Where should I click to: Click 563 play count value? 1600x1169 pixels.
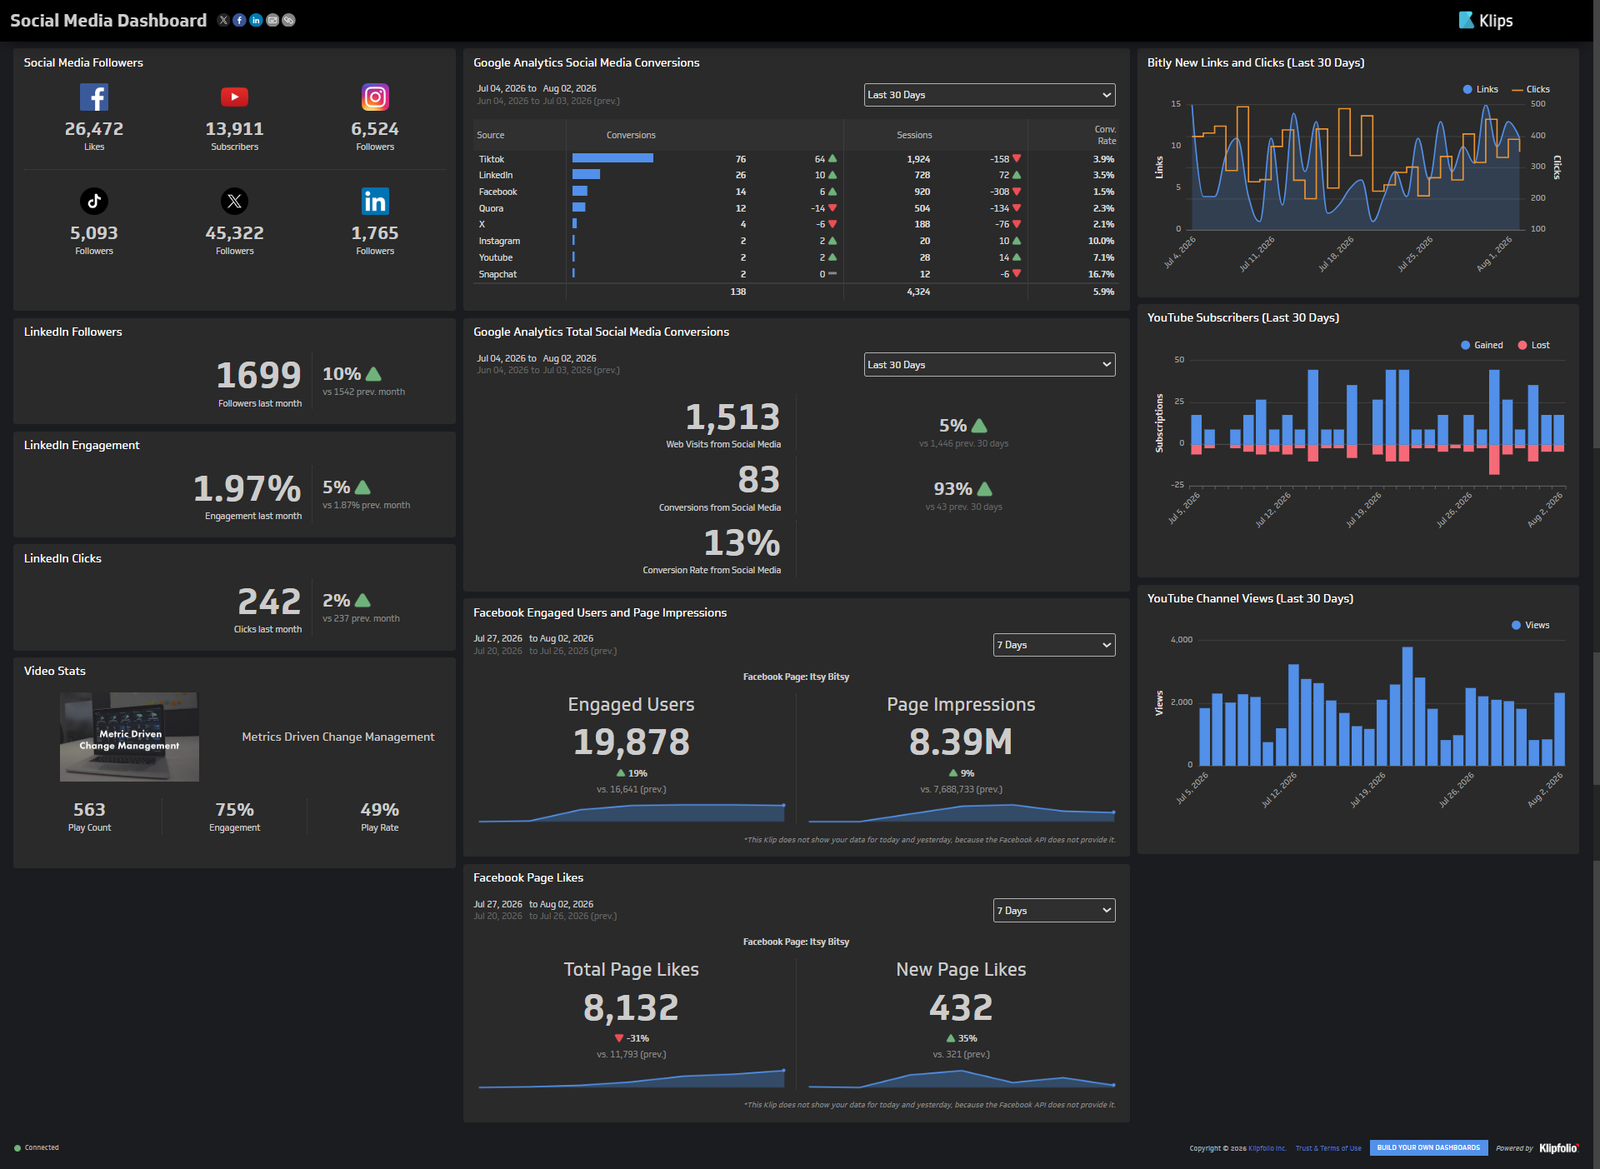(x=89, y=810)
